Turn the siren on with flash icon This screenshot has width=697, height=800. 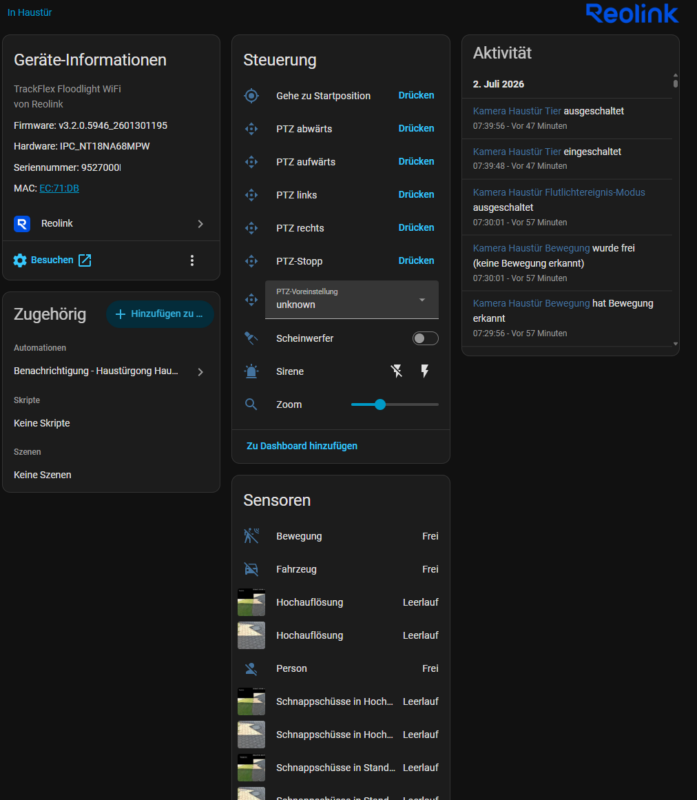tap(425, 371)
